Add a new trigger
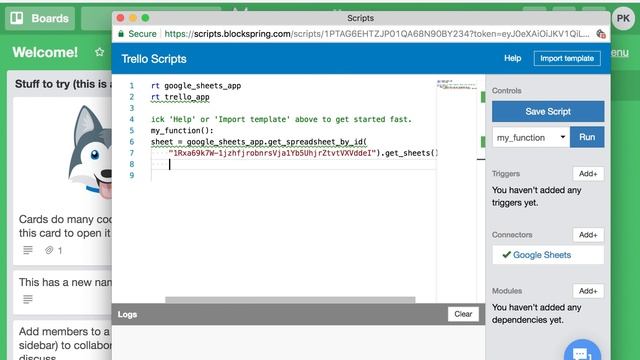Image resolution: width=640 pixels, height=360 pixels. pos(588,174)
